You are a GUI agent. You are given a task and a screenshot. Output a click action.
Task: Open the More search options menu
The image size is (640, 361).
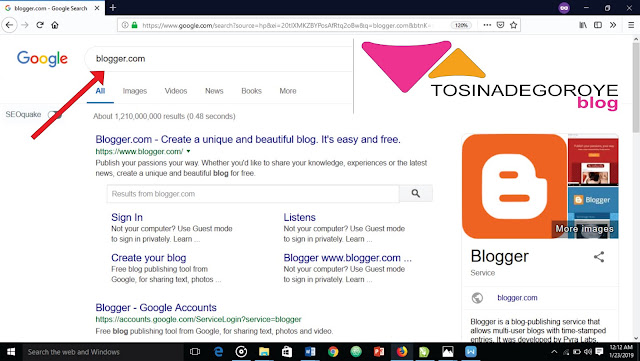[x=288, y=91]
